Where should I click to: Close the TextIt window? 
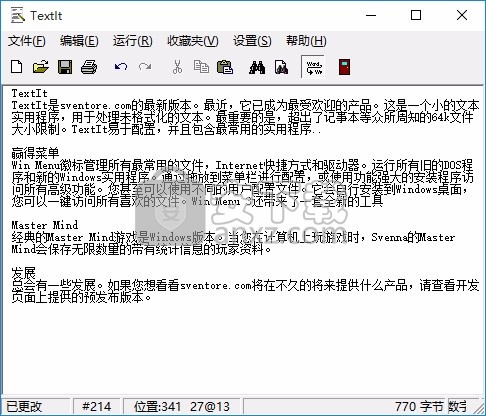[462, 15]
